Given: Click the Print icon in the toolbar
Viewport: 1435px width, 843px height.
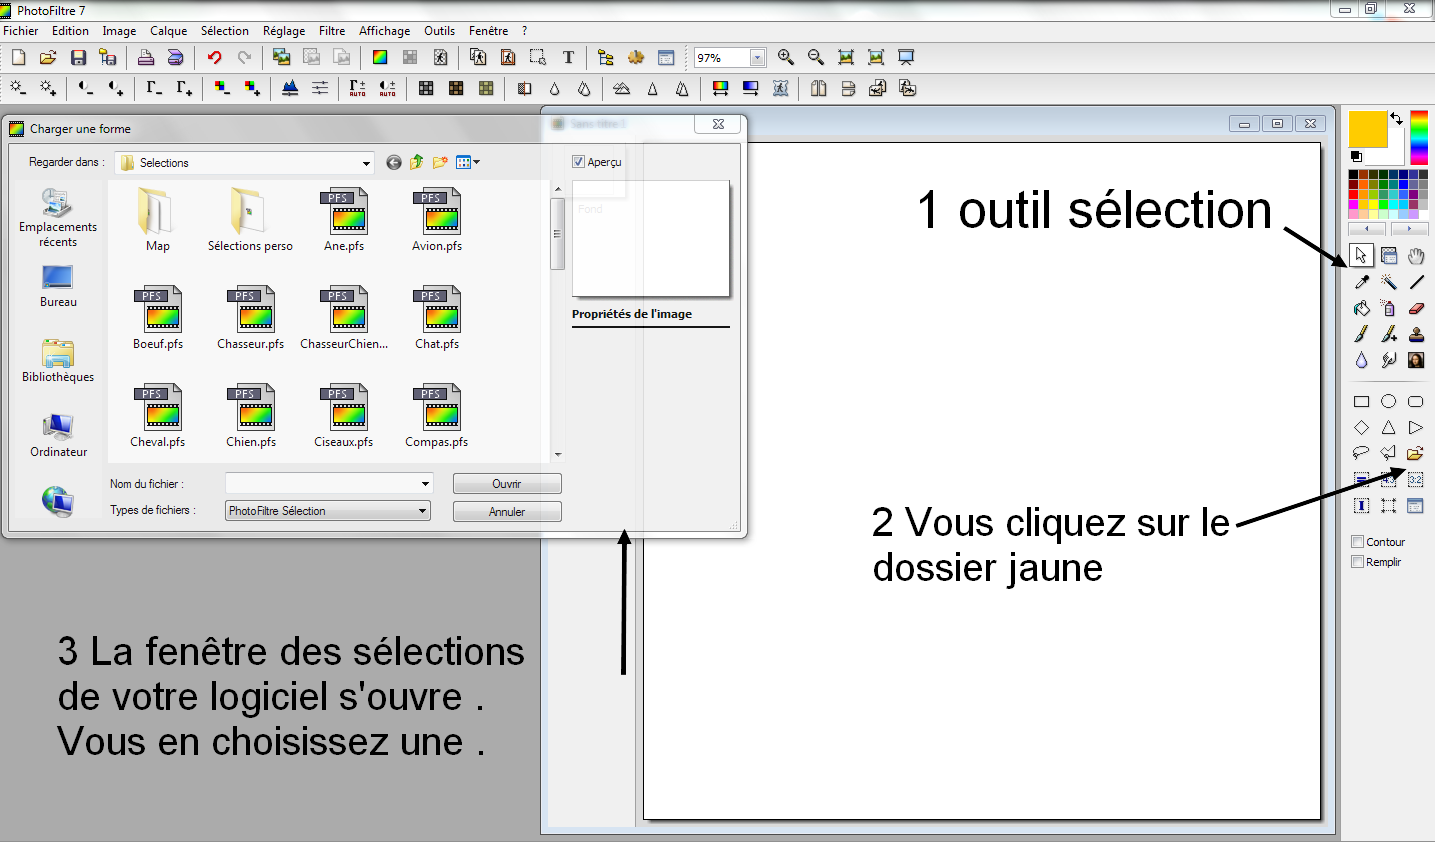Looking at the screenshot, I should point(145,58).
